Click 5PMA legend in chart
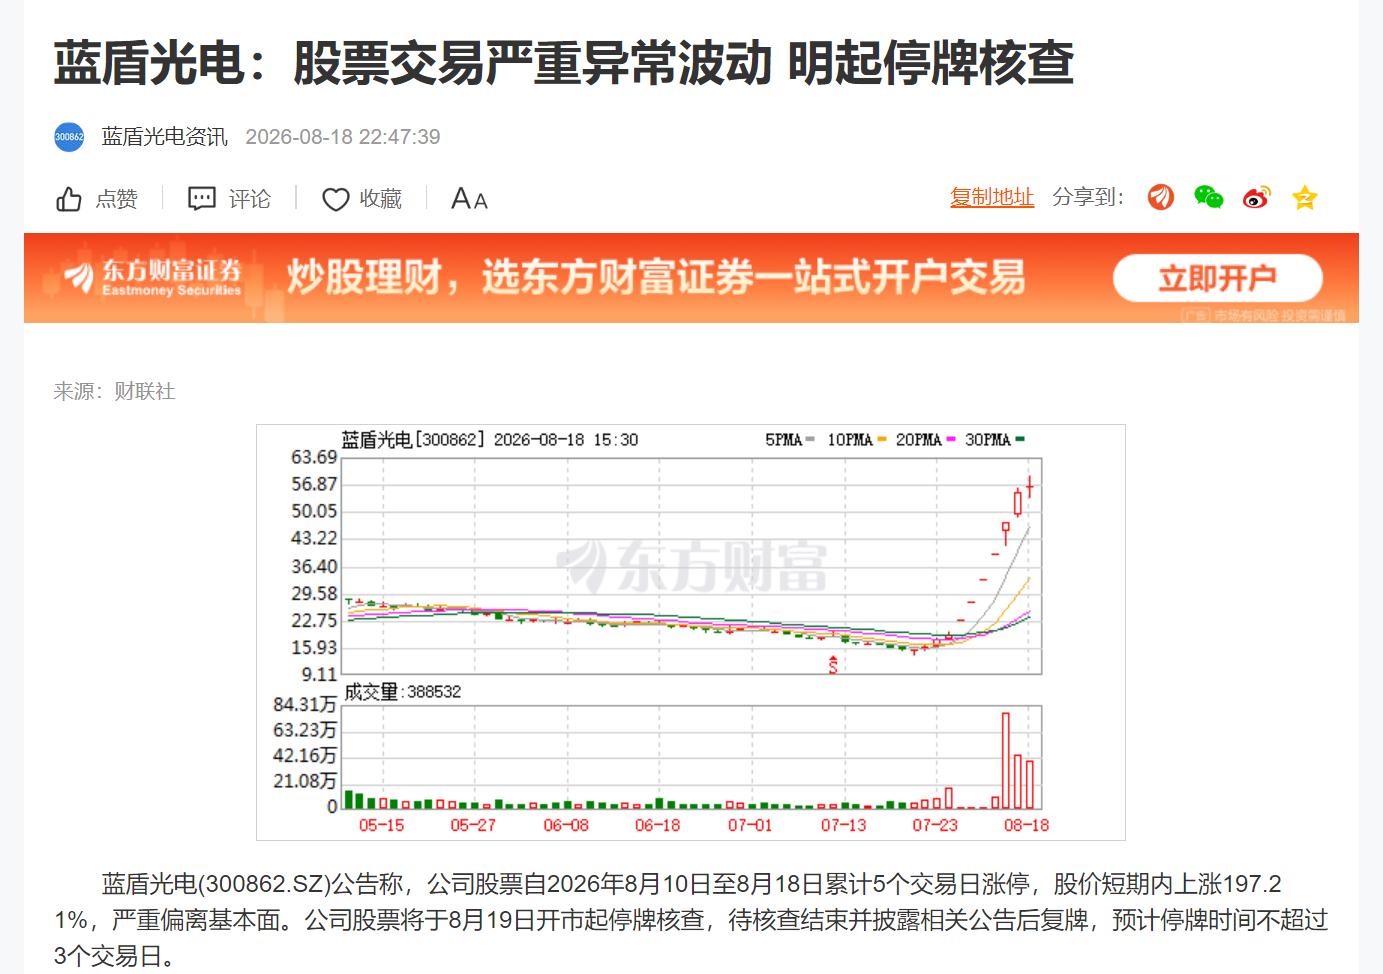The image size is (1383, 974). coord(790,440)
